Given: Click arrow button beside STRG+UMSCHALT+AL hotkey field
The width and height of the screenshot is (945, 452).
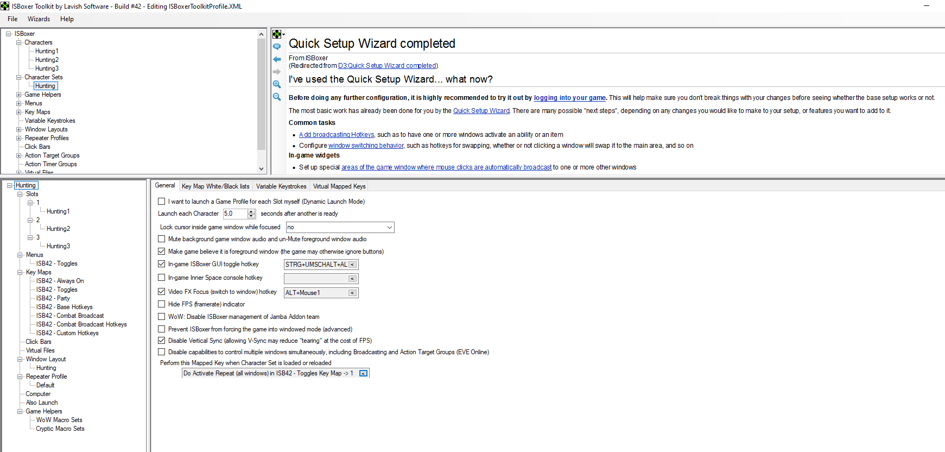Looking at the screenshot, I should (353, 264).
